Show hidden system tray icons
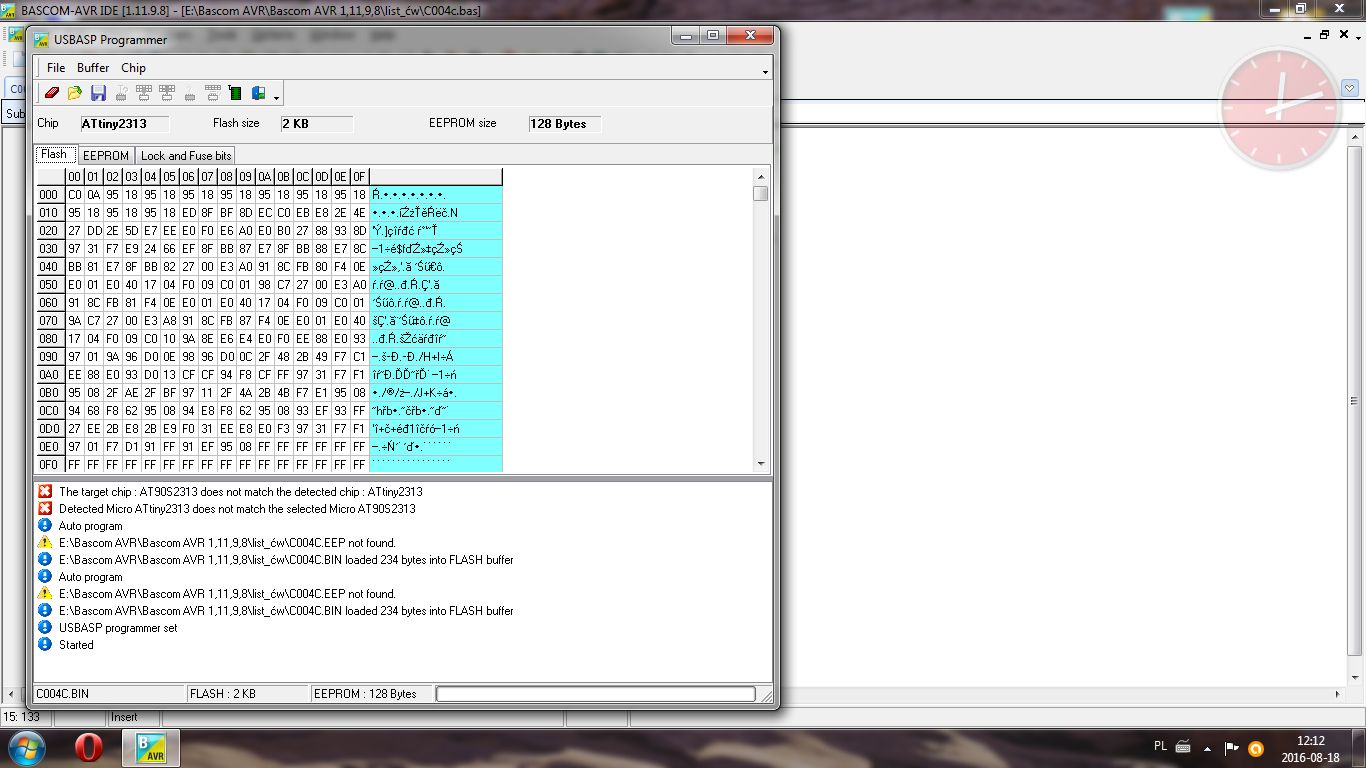Screen dimensions: 1366x768 click(x=1209, y=747)
